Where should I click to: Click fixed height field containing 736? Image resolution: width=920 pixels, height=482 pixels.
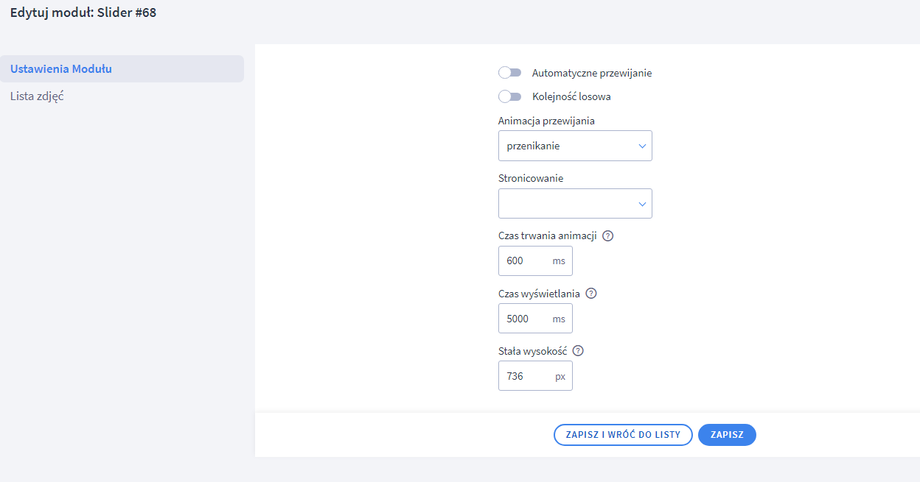pyautogui.click(x=524, y=376)
